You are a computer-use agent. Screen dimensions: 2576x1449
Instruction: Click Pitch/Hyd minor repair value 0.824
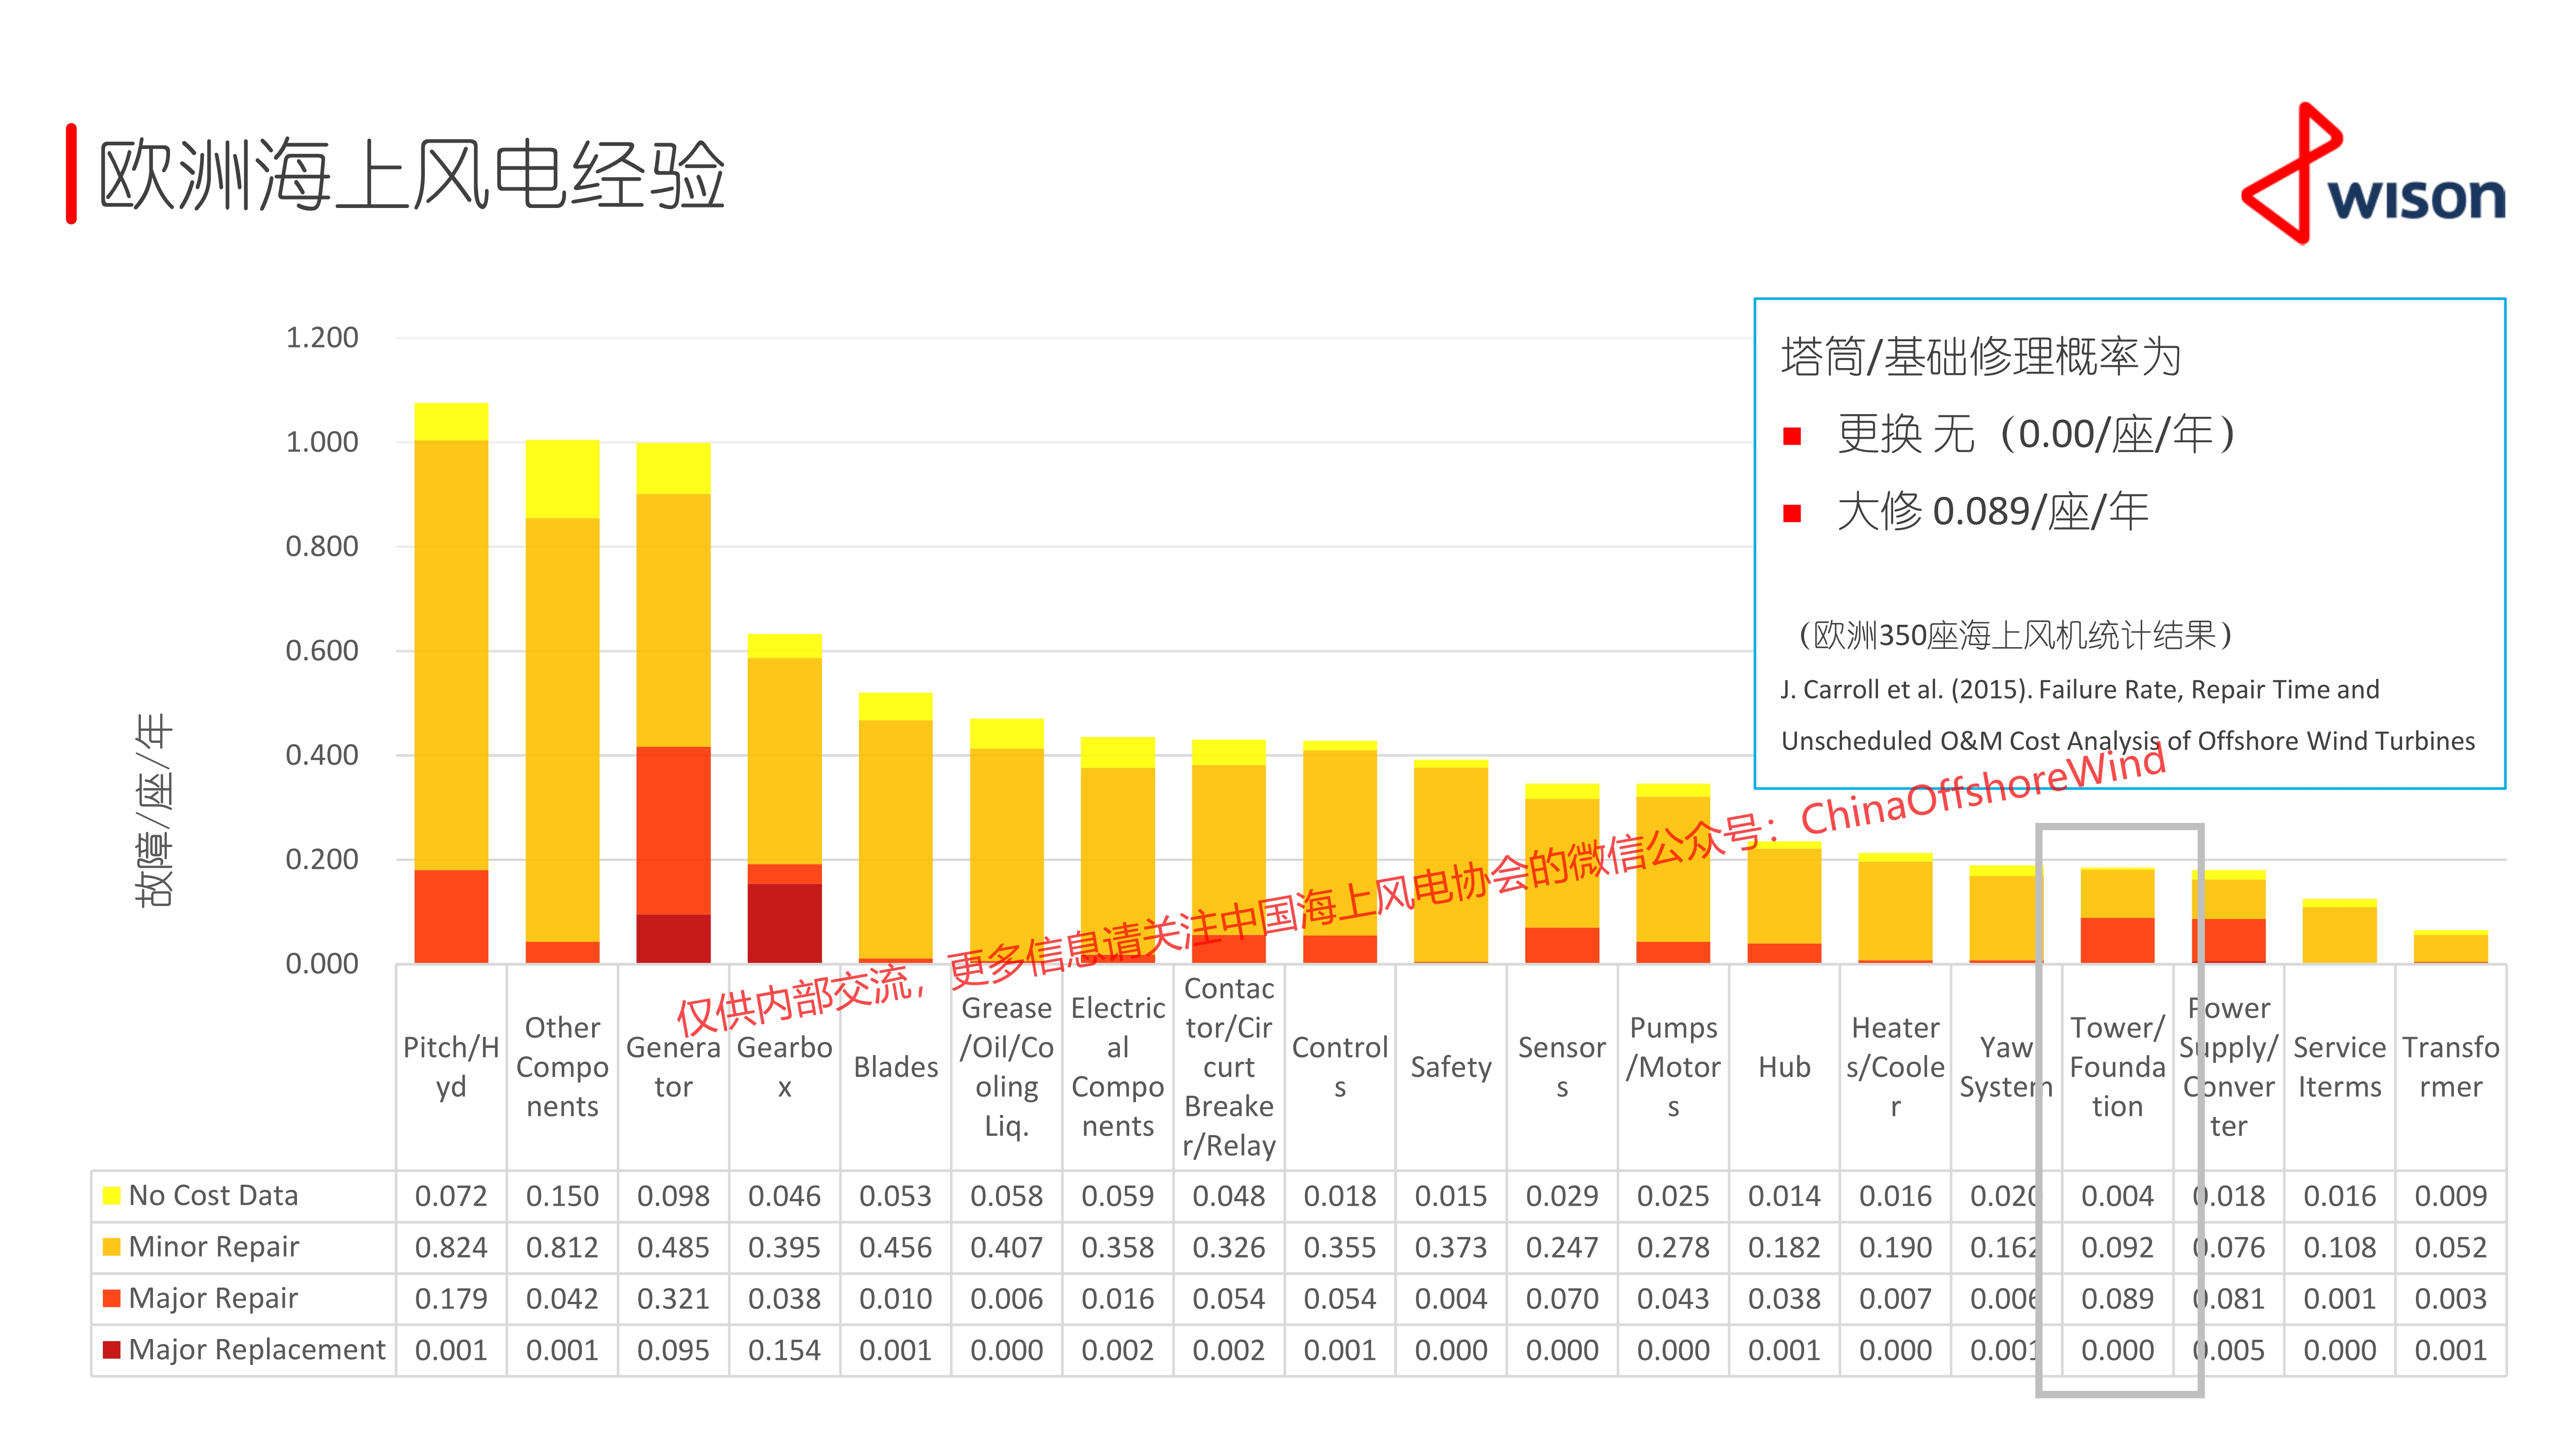click(451, 1248)
